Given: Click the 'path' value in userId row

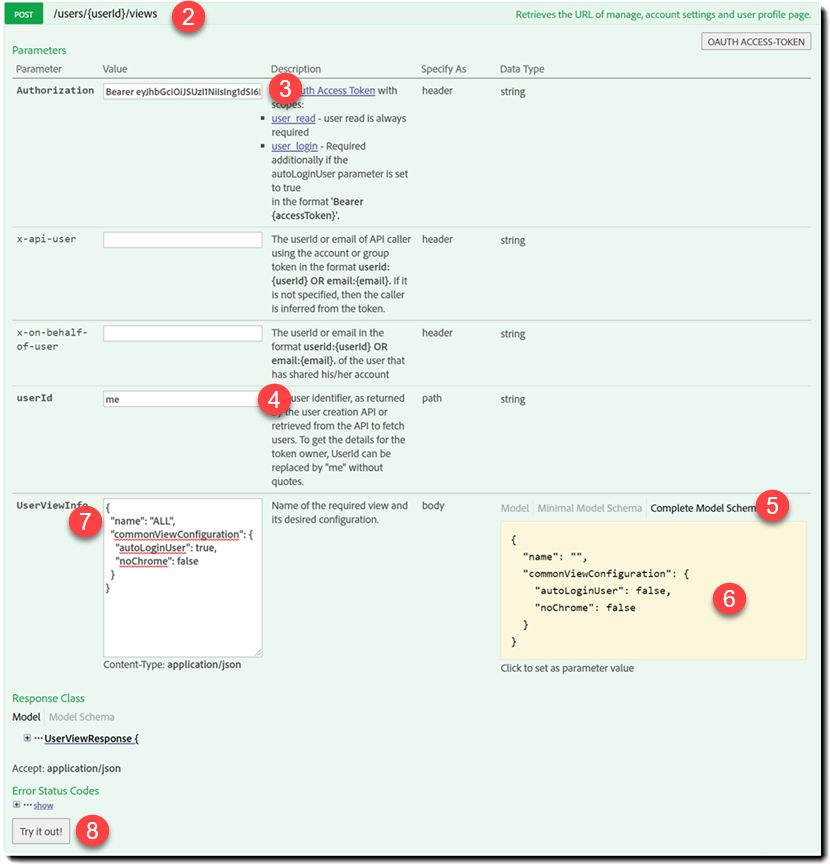Looking at the screenshot, I should point(432,398).
